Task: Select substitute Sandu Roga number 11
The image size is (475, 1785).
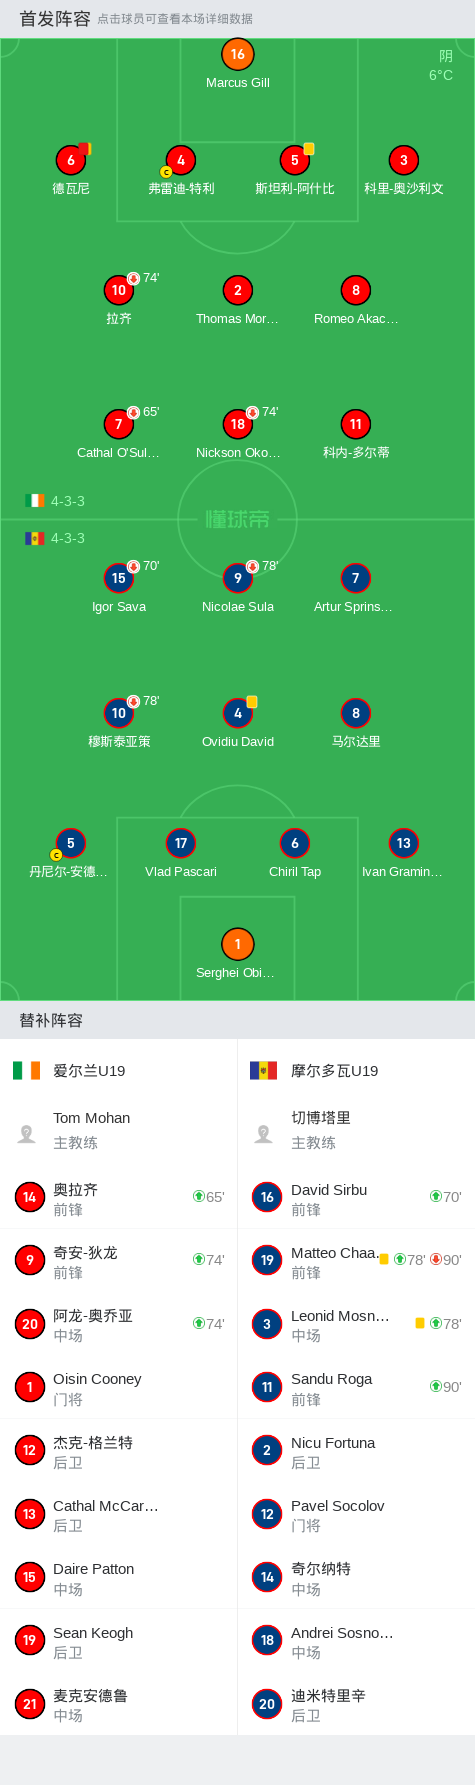Action: [356, 1387]
